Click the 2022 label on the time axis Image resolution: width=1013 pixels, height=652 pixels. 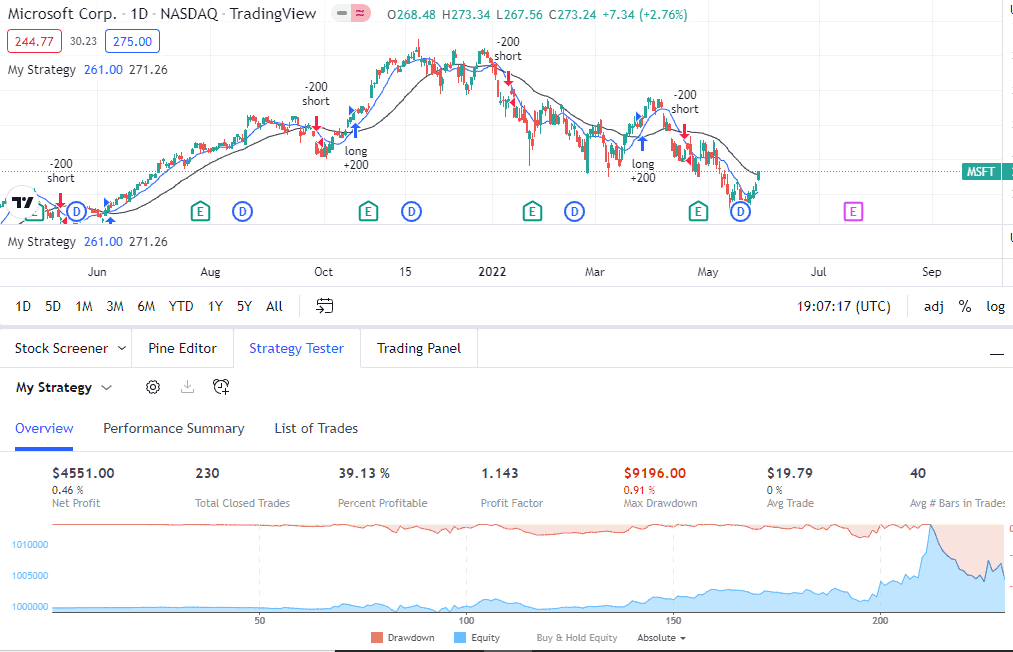492,271
